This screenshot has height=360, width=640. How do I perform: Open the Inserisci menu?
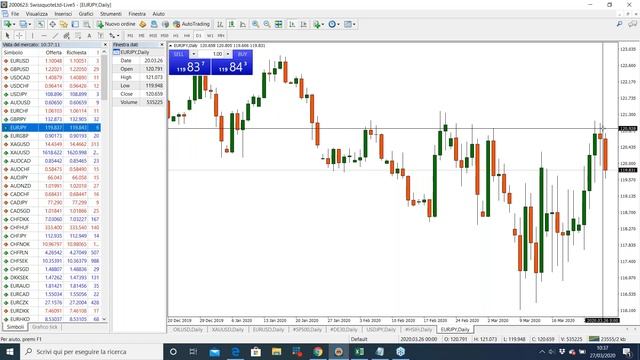point(63,14)
